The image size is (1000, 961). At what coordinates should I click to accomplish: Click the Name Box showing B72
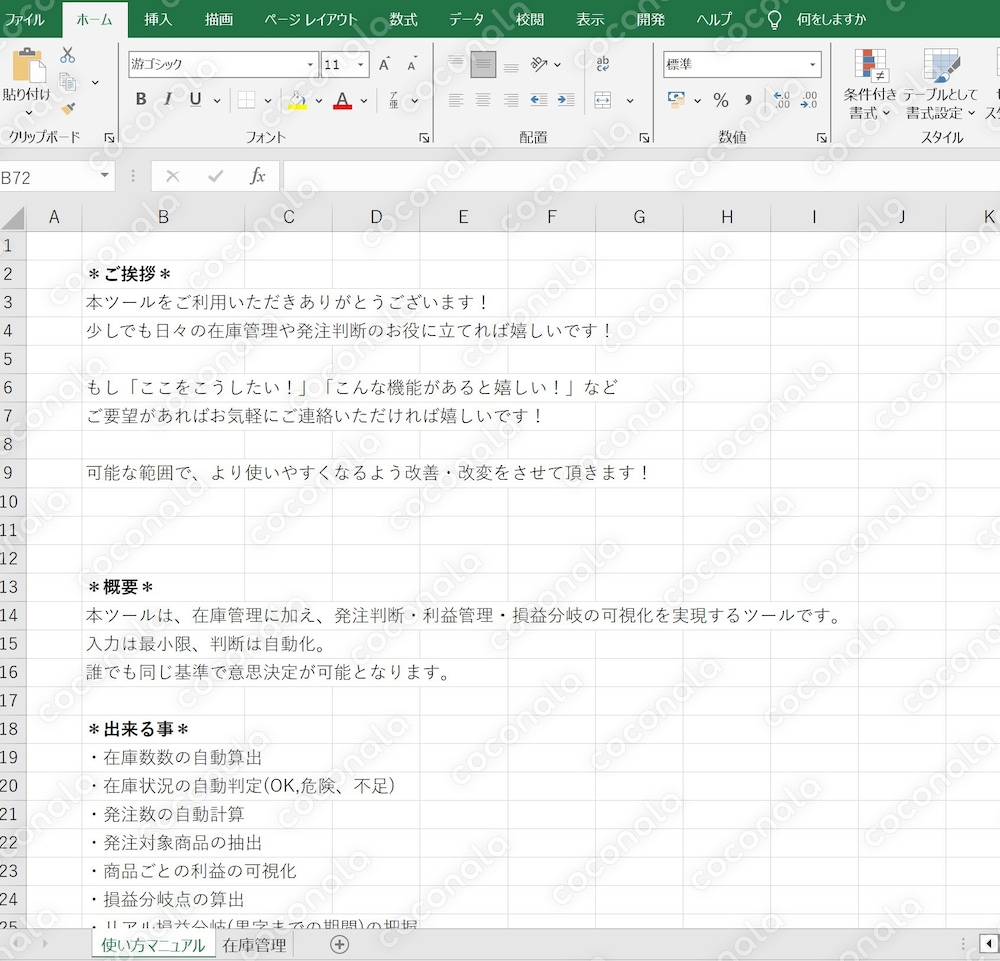pyautogui.click(x=48, y=177)
